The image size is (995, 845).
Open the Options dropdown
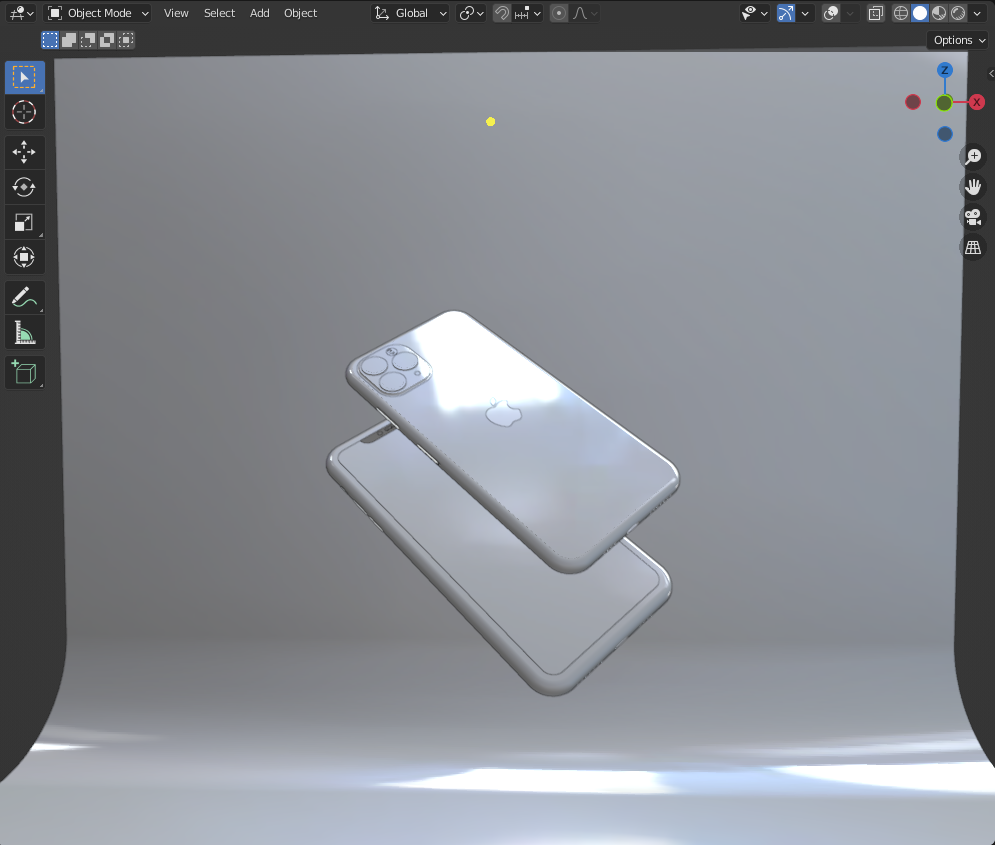coord(958,40)
